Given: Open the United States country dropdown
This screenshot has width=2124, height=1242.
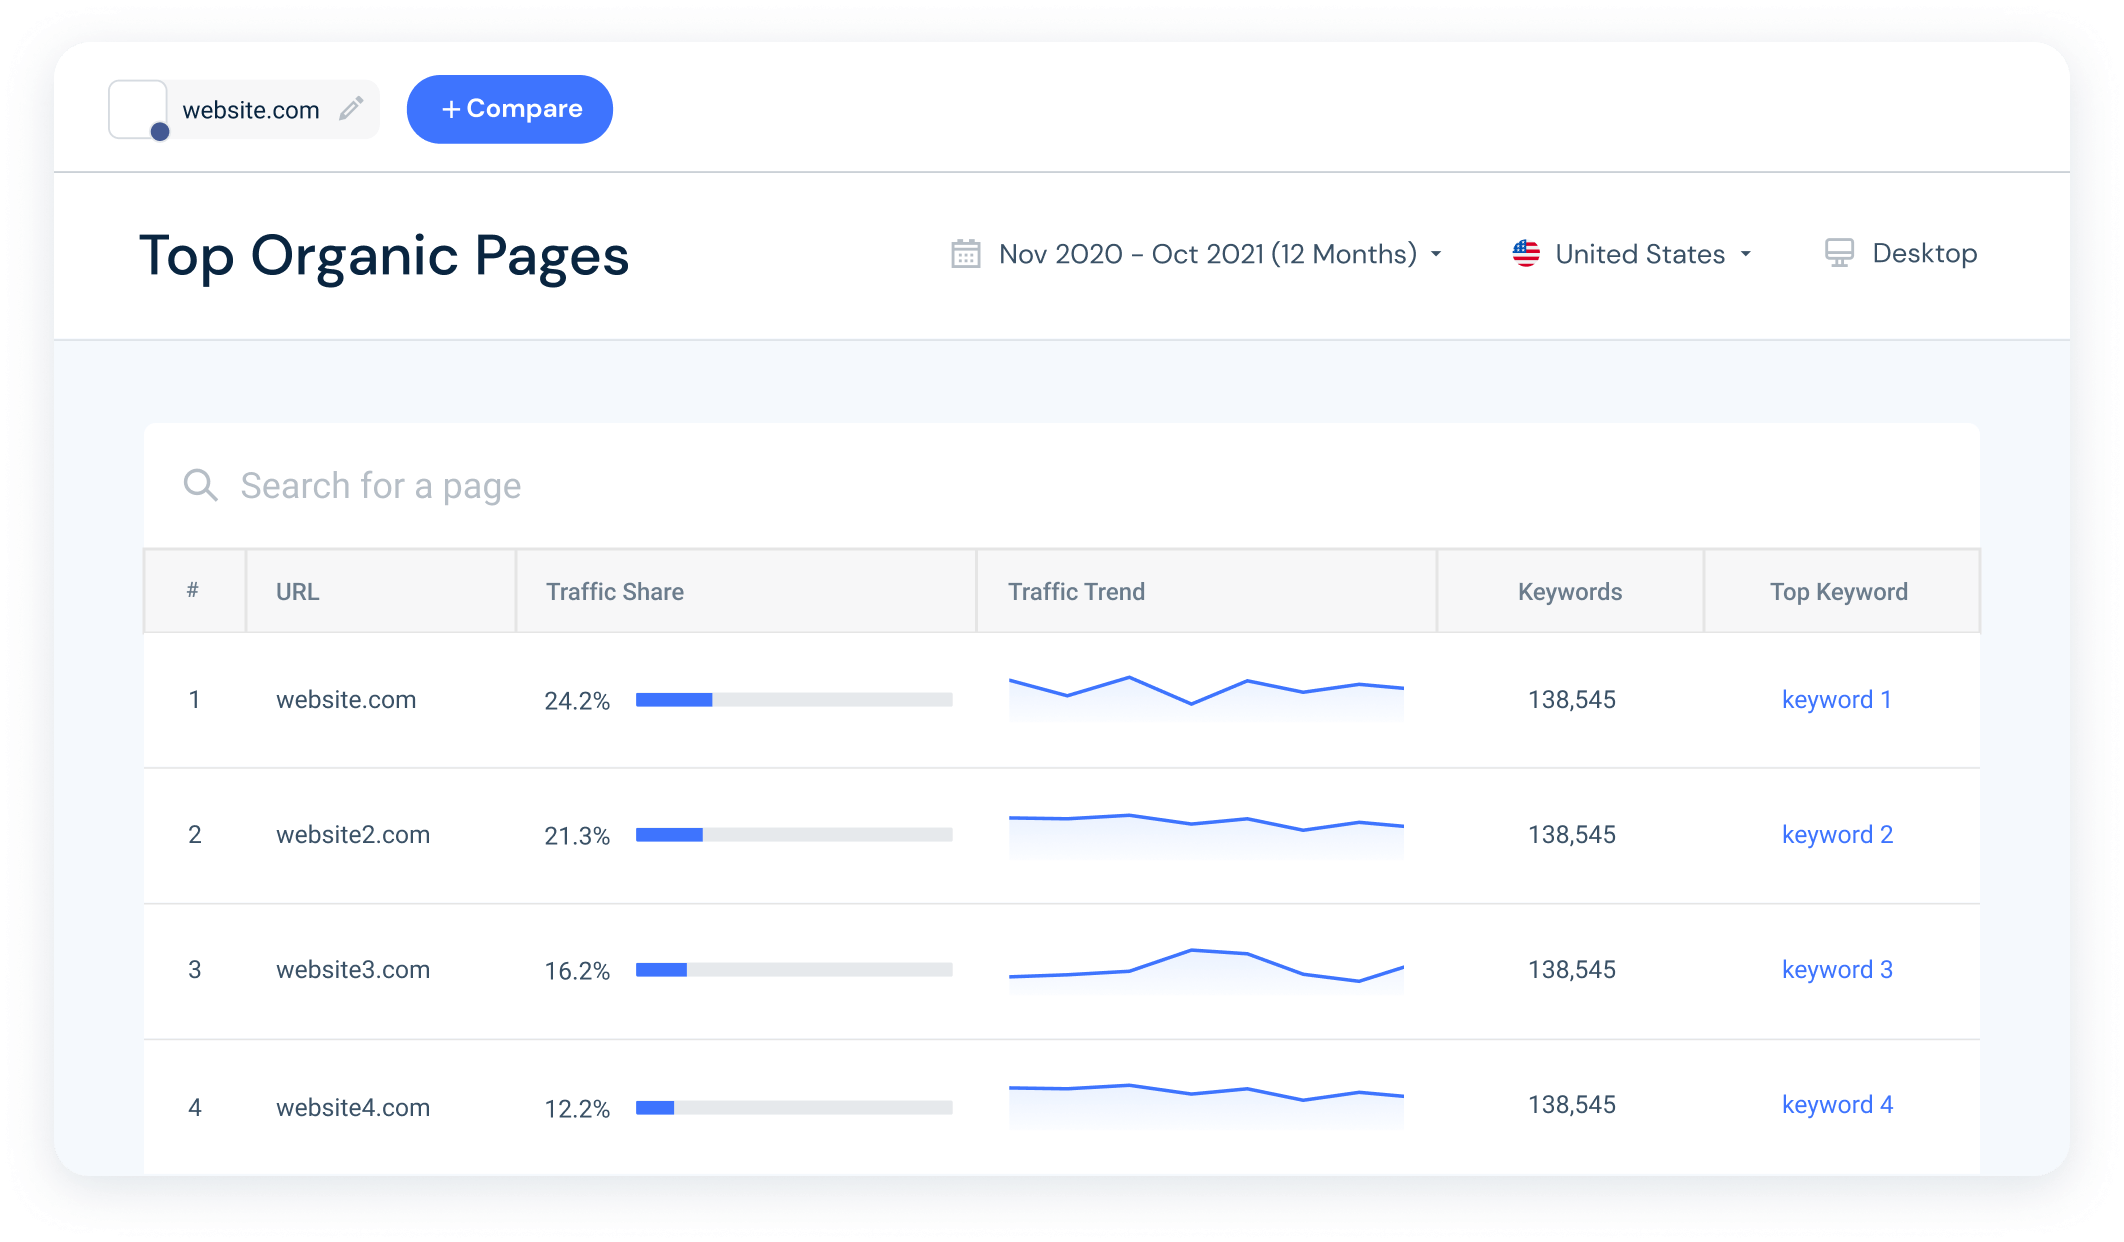Looking at the screenshot, I should 1638,253.
